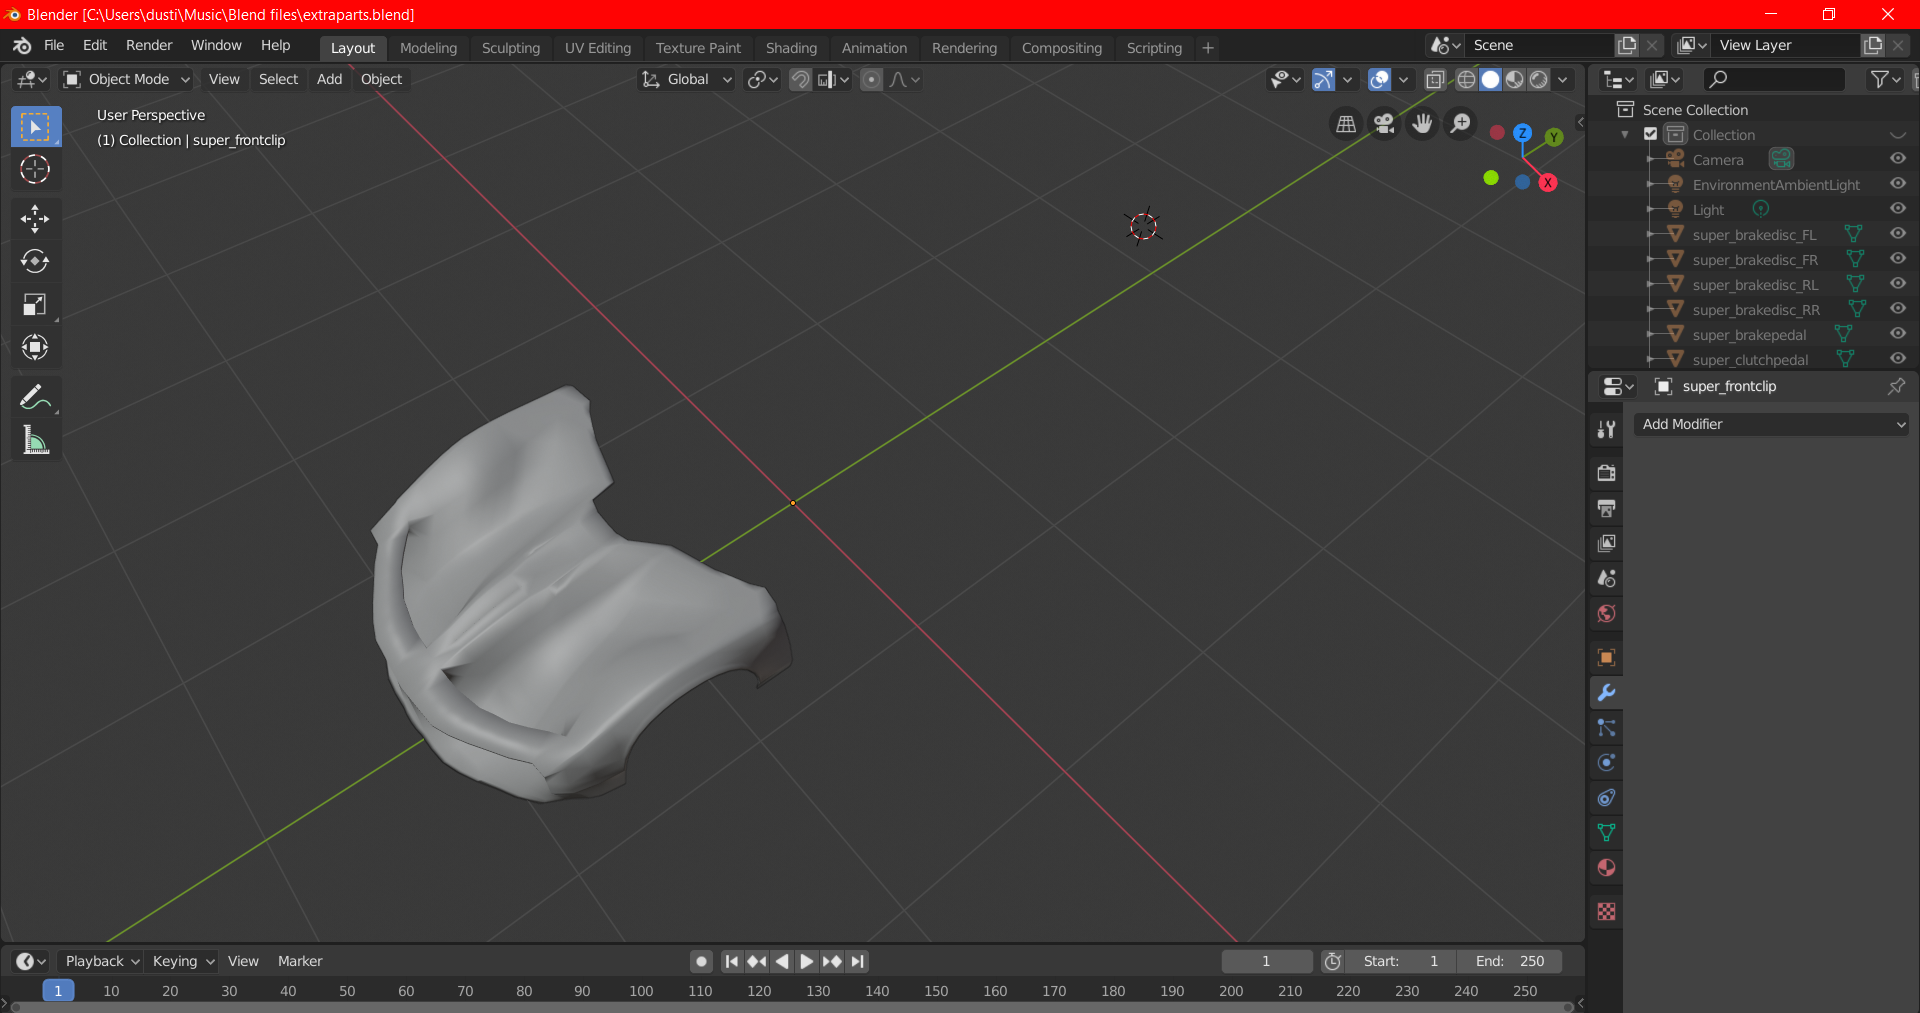Open Output properties tab
The height and width of the screenshot is (1013, 1920).
coord(1606,508)
